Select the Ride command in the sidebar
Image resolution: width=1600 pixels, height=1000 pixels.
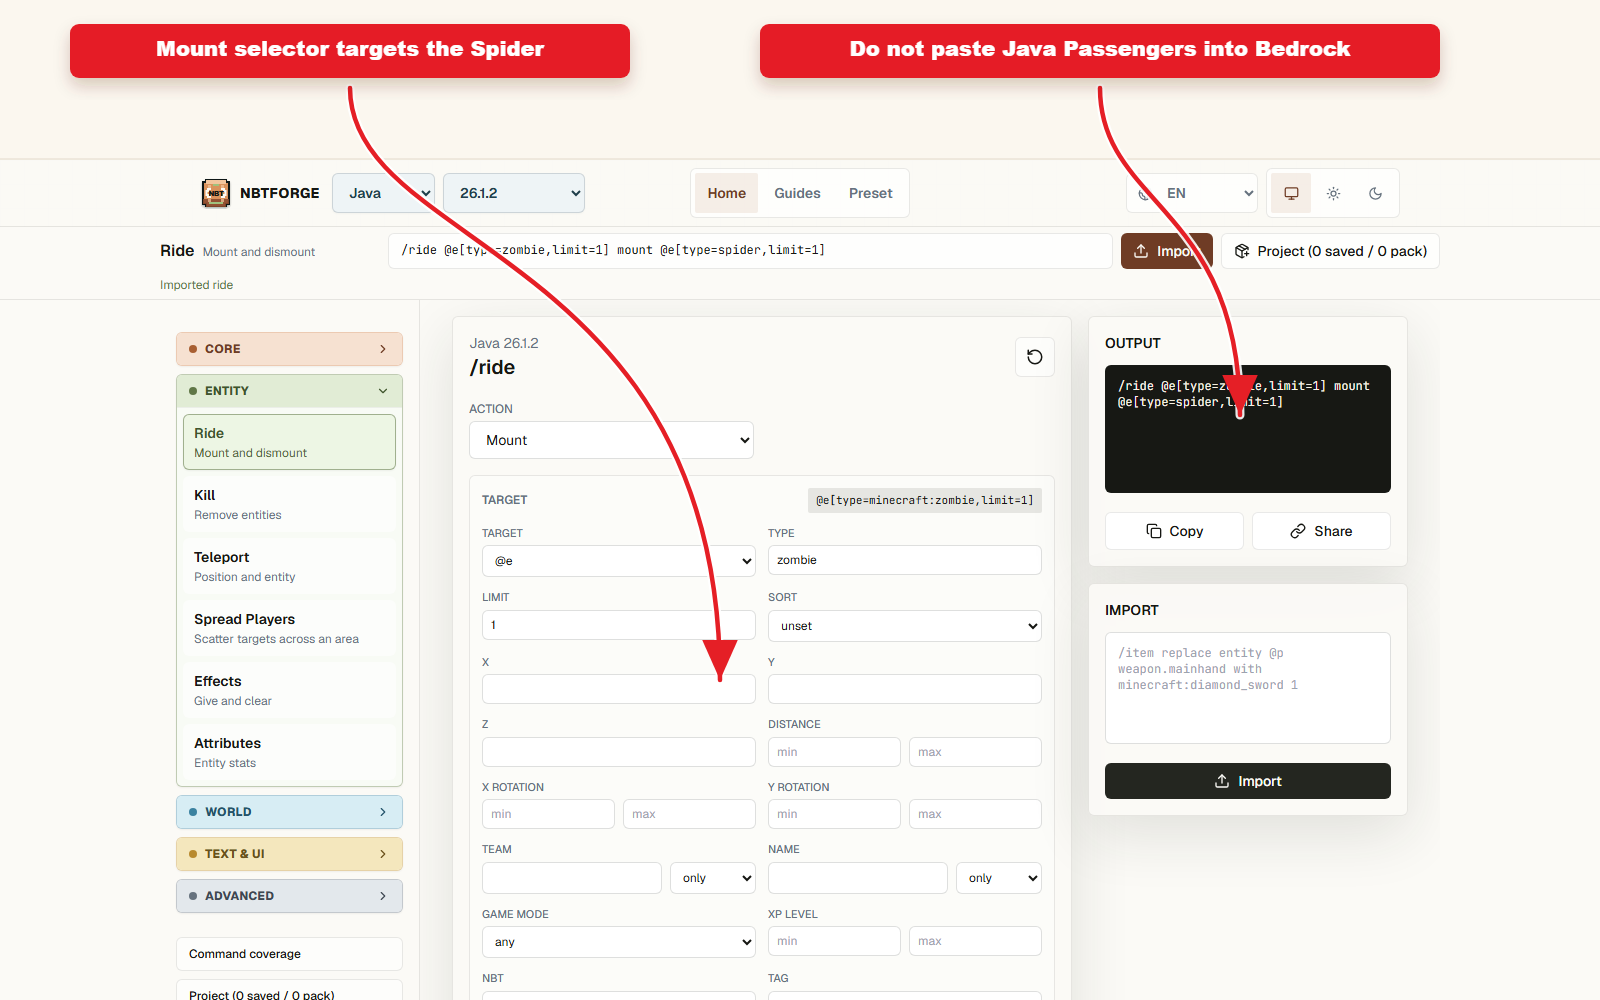(289, 442)
